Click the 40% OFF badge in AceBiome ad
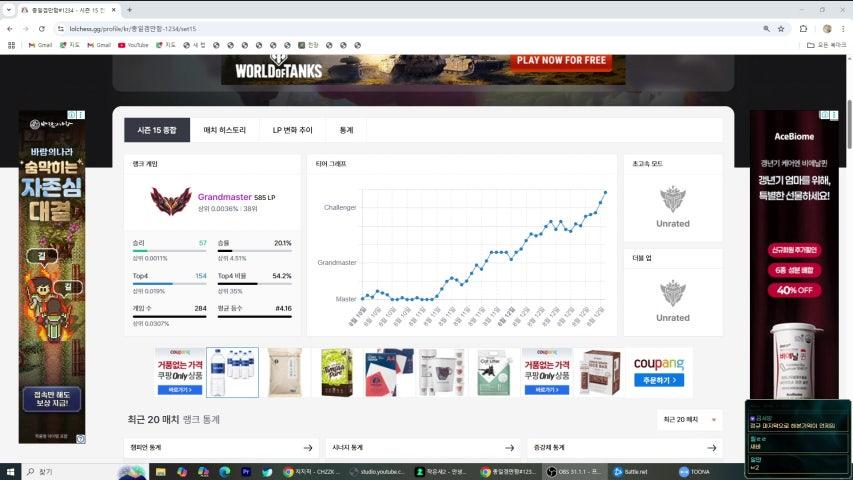The height and width of the screenshot is (480, 853). click(x=795, y=290)
